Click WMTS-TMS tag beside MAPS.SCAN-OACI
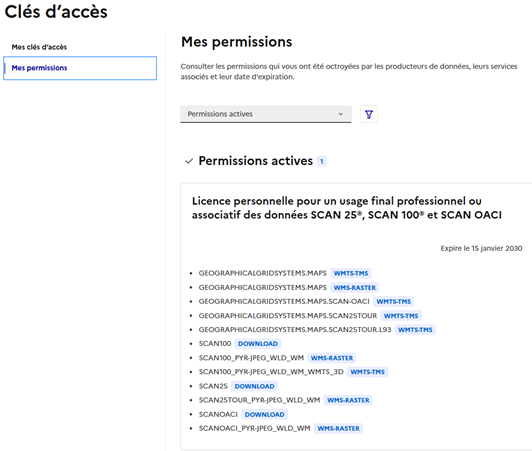The image size is (532, 451). pos(394,301)
